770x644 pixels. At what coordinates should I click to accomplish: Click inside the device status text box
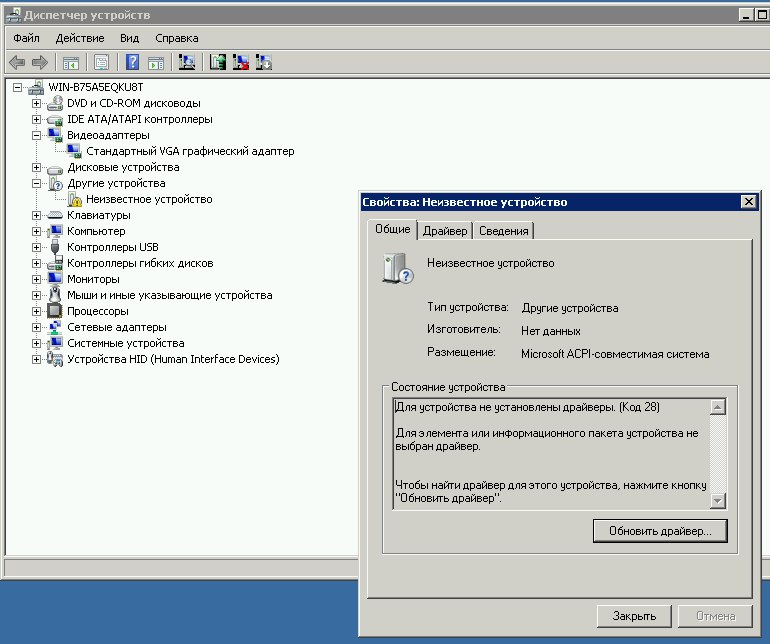(x=551, y=453)
